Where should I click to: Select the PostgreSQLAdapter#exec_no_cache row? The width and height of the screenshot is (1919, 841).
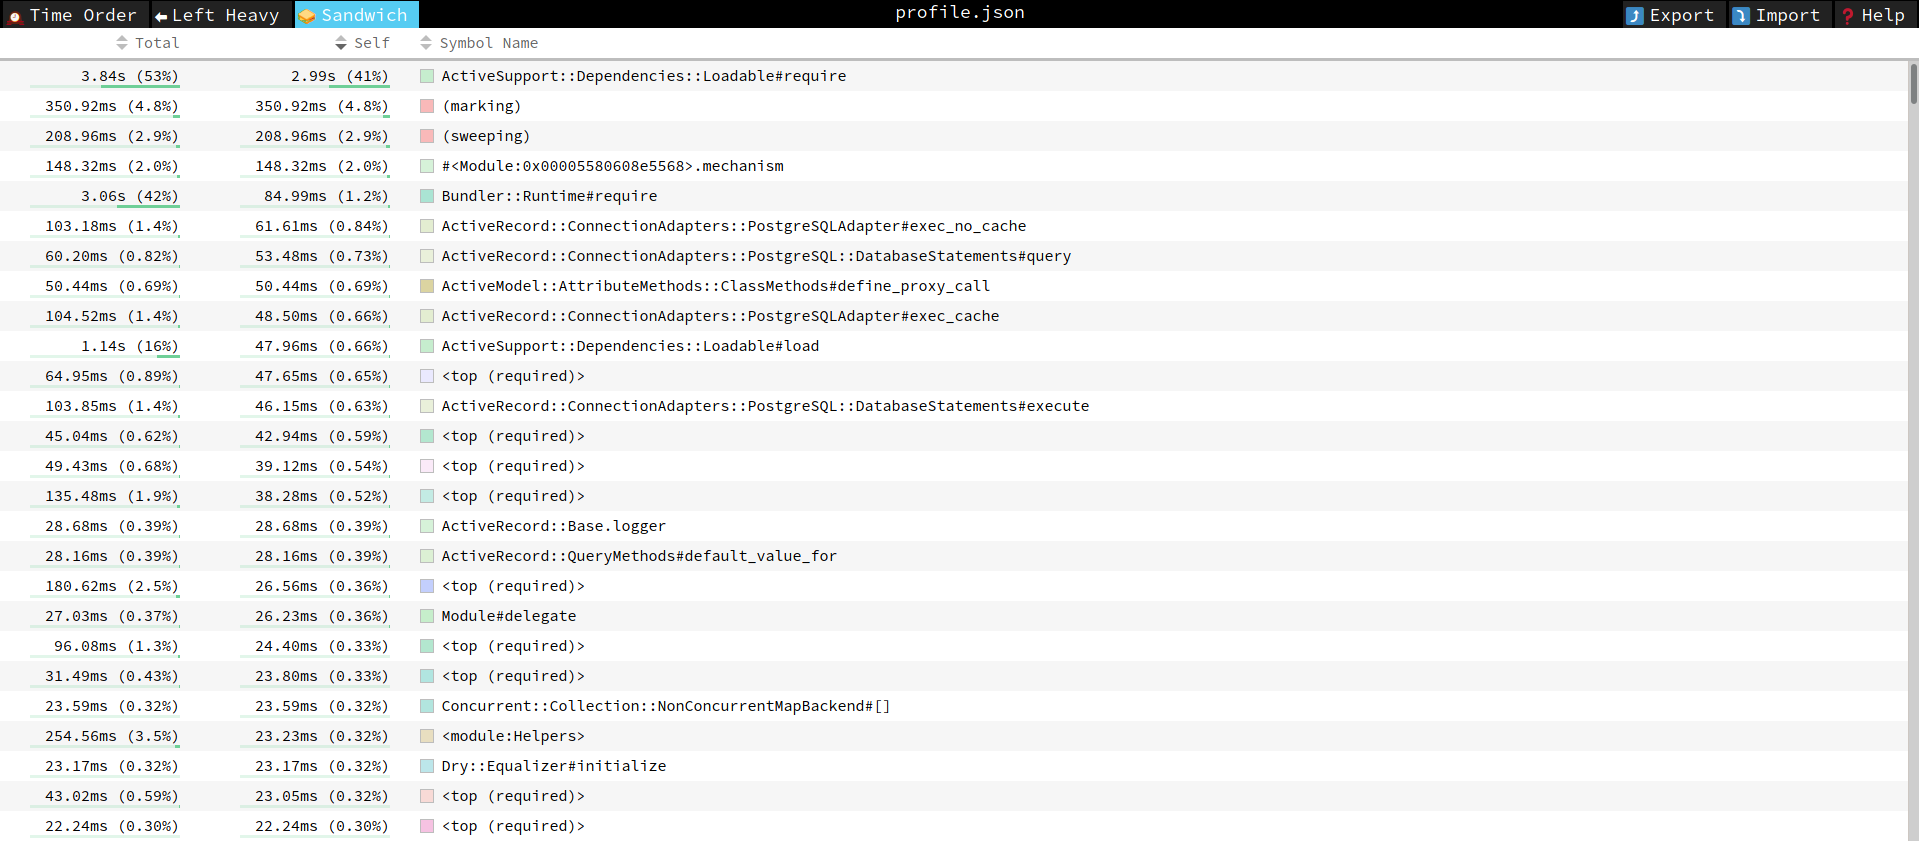(x=733, y=226)
